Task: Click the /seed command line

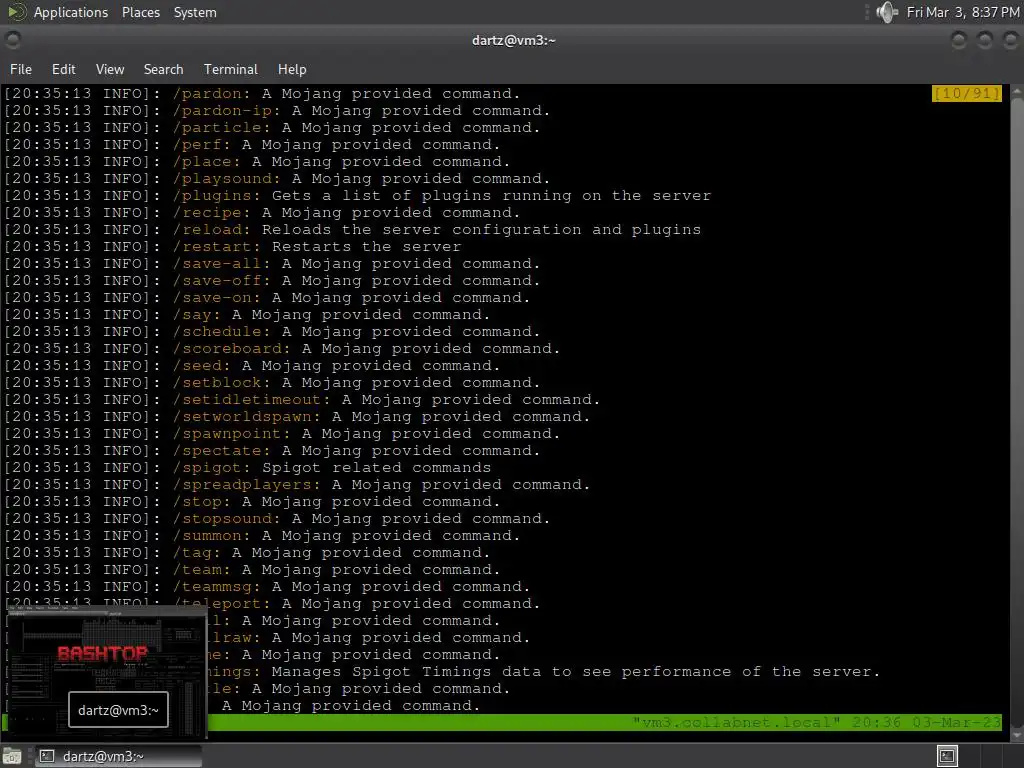Action: 252,365
